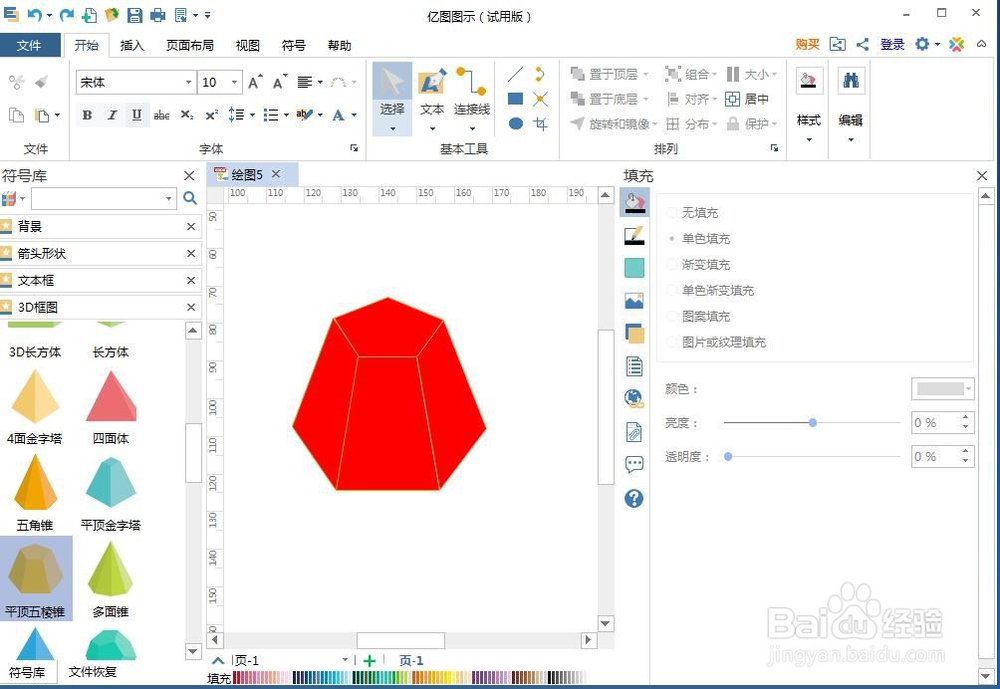
Task: Click the red pentagonal frustum on canvas
Action: [389, 394]
